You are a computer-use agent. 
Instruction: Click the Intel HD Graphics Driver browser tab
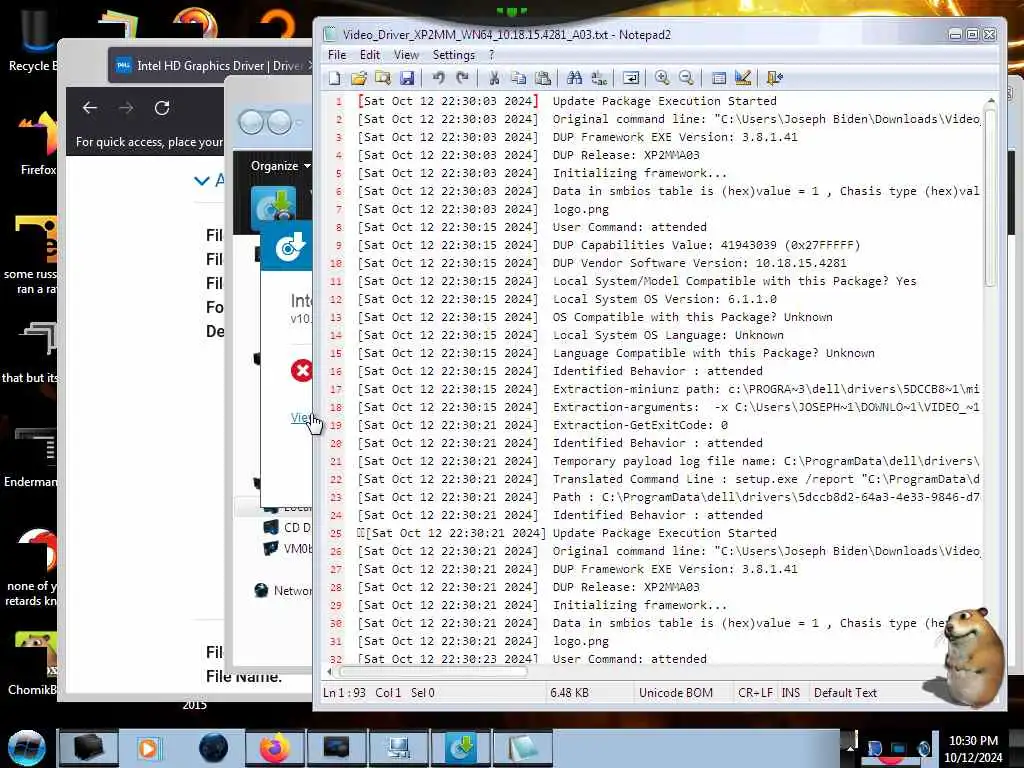pos(211,65)
